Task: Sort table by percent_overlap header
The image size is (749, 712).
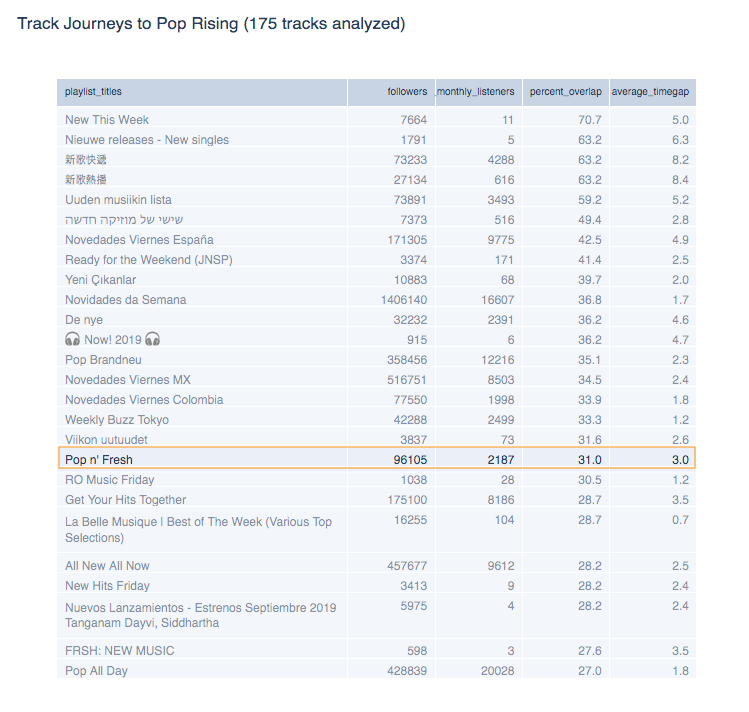Action: [565, 92]
